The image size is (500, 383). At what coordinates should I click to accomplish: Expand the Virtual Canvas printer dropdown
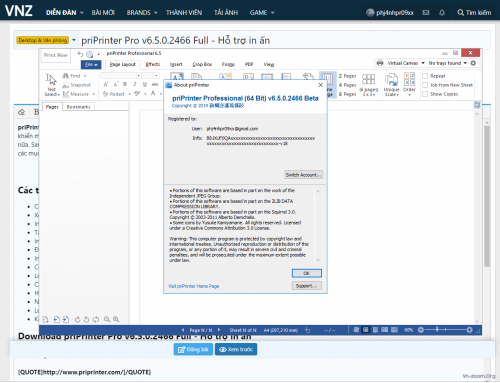coord(423,63)
